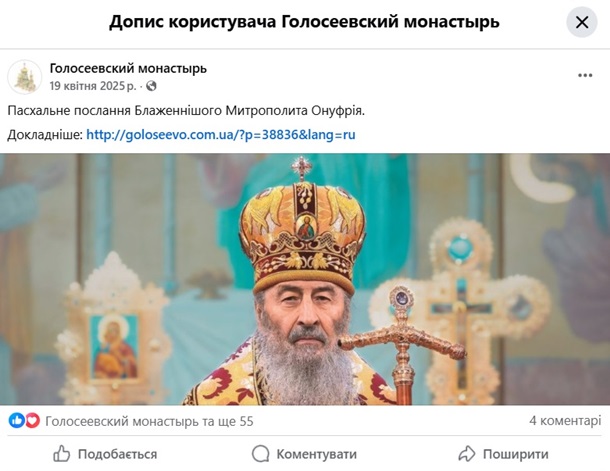The image size is (610, 471).
Task: Click the blue like reaction icon
Action: (x=17, y=420)
